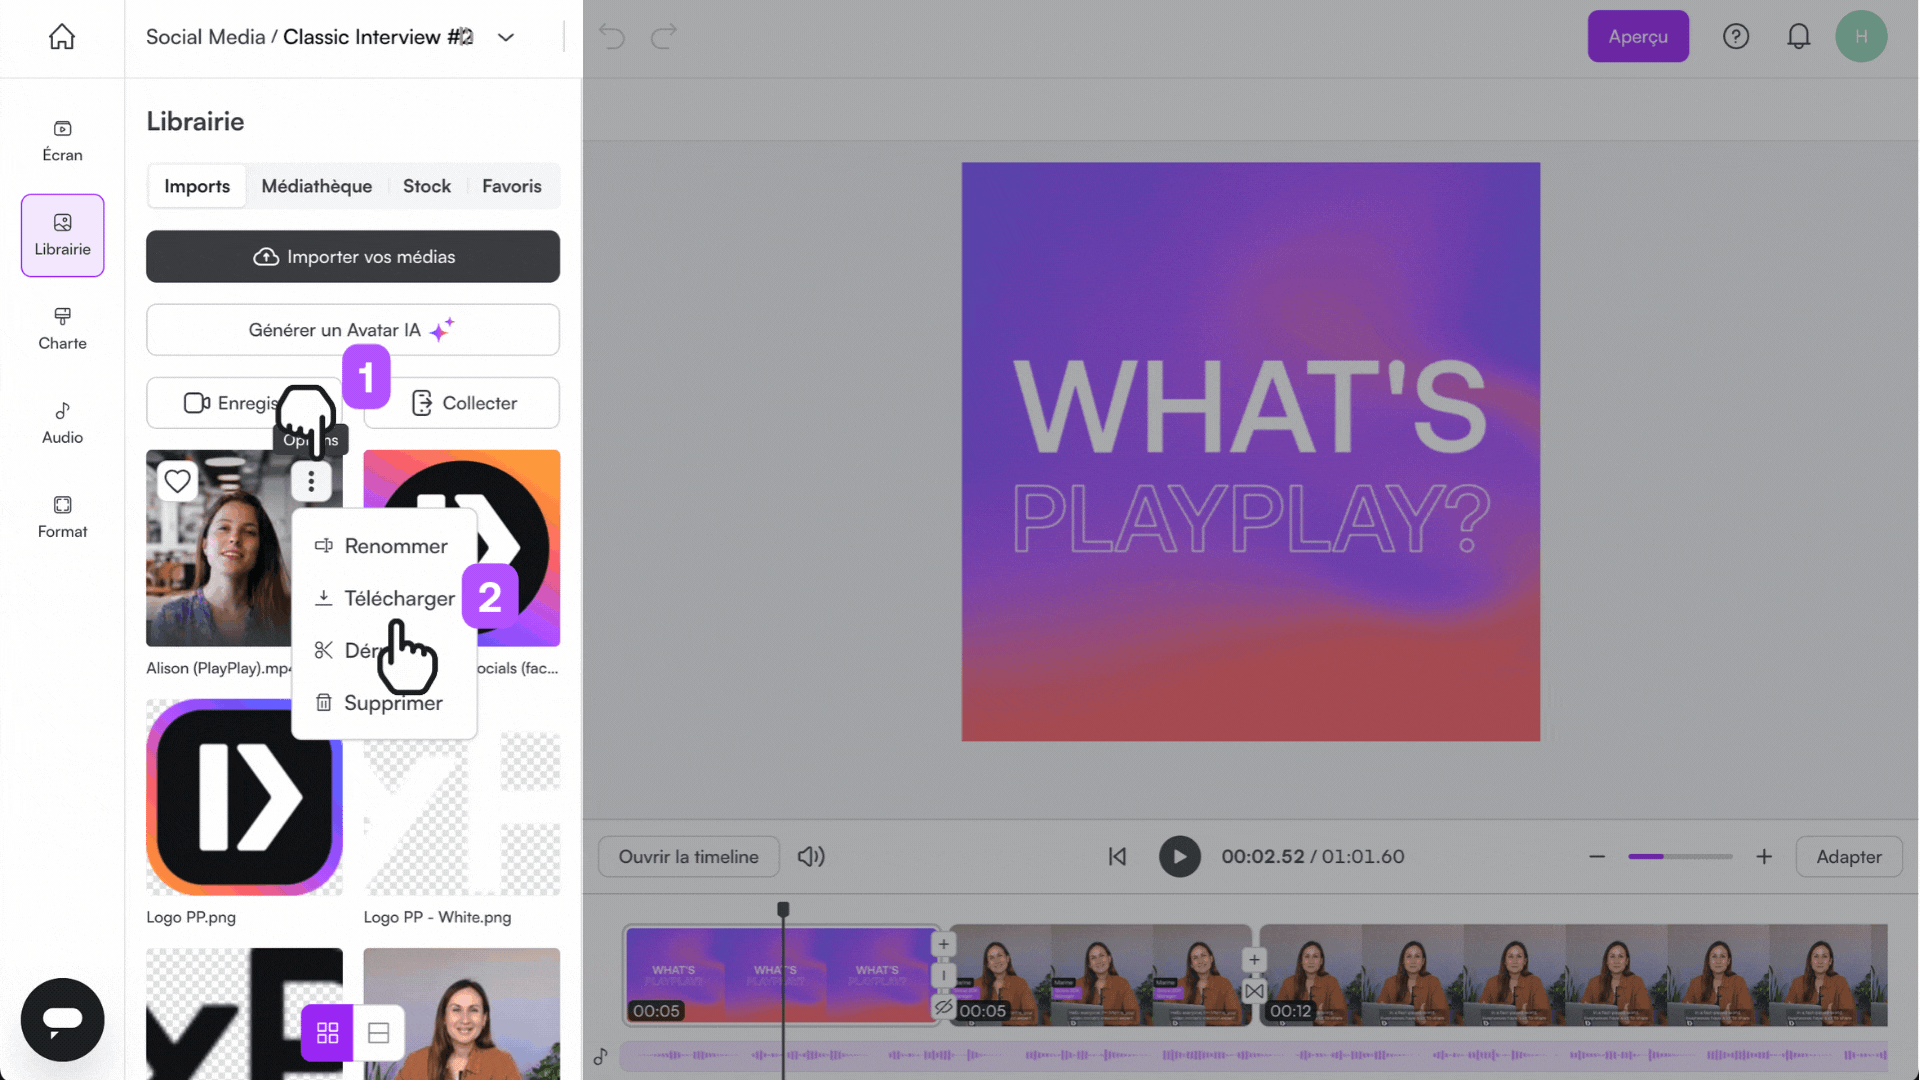Switch to the Audio panel
The image size is (1920, 1080).
click(62, 422)
